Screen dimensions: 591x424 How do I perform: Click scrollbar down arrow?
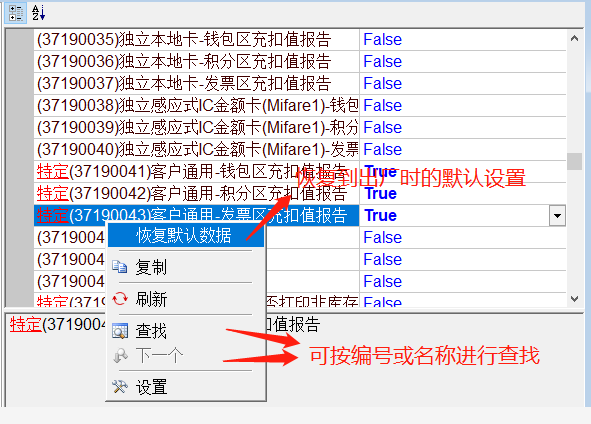[x=574, y=298]
